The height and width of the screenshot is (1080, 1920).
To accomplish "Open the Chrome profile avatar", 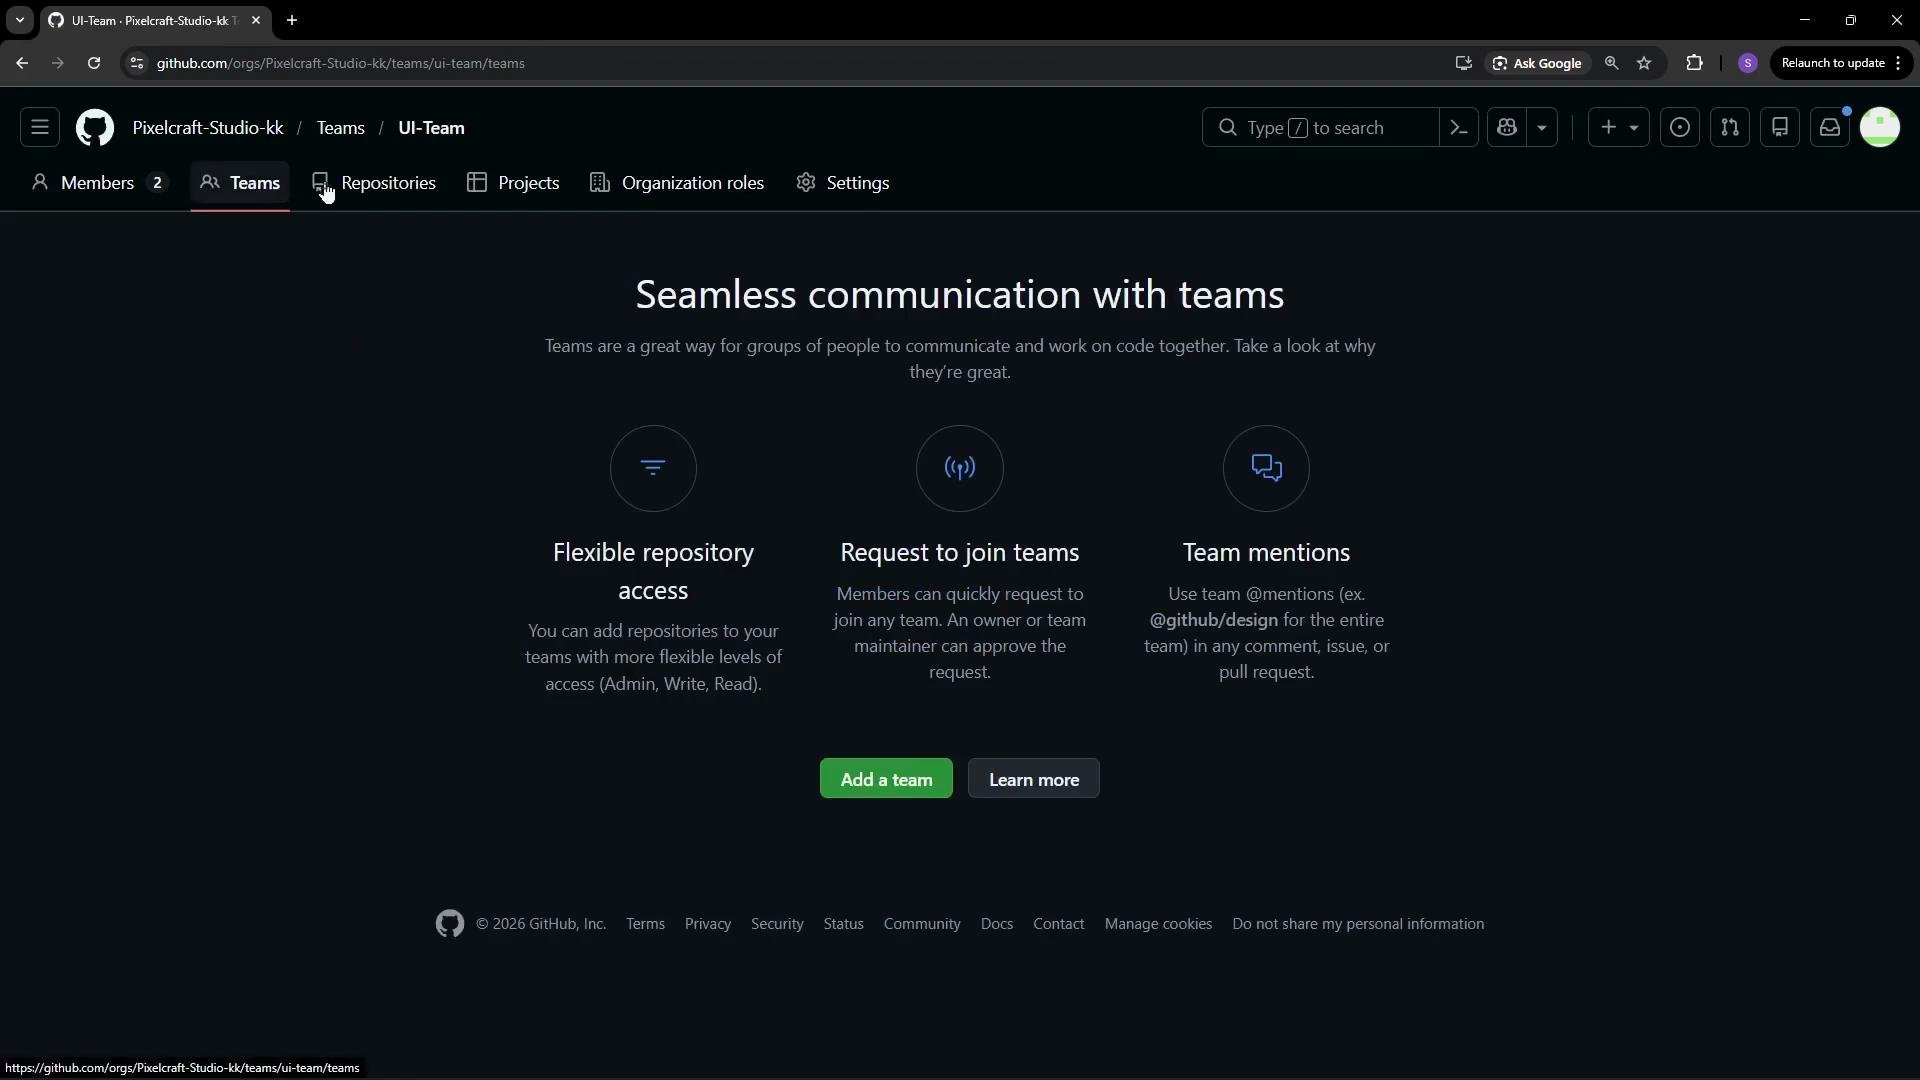I will click(1748, 63).
